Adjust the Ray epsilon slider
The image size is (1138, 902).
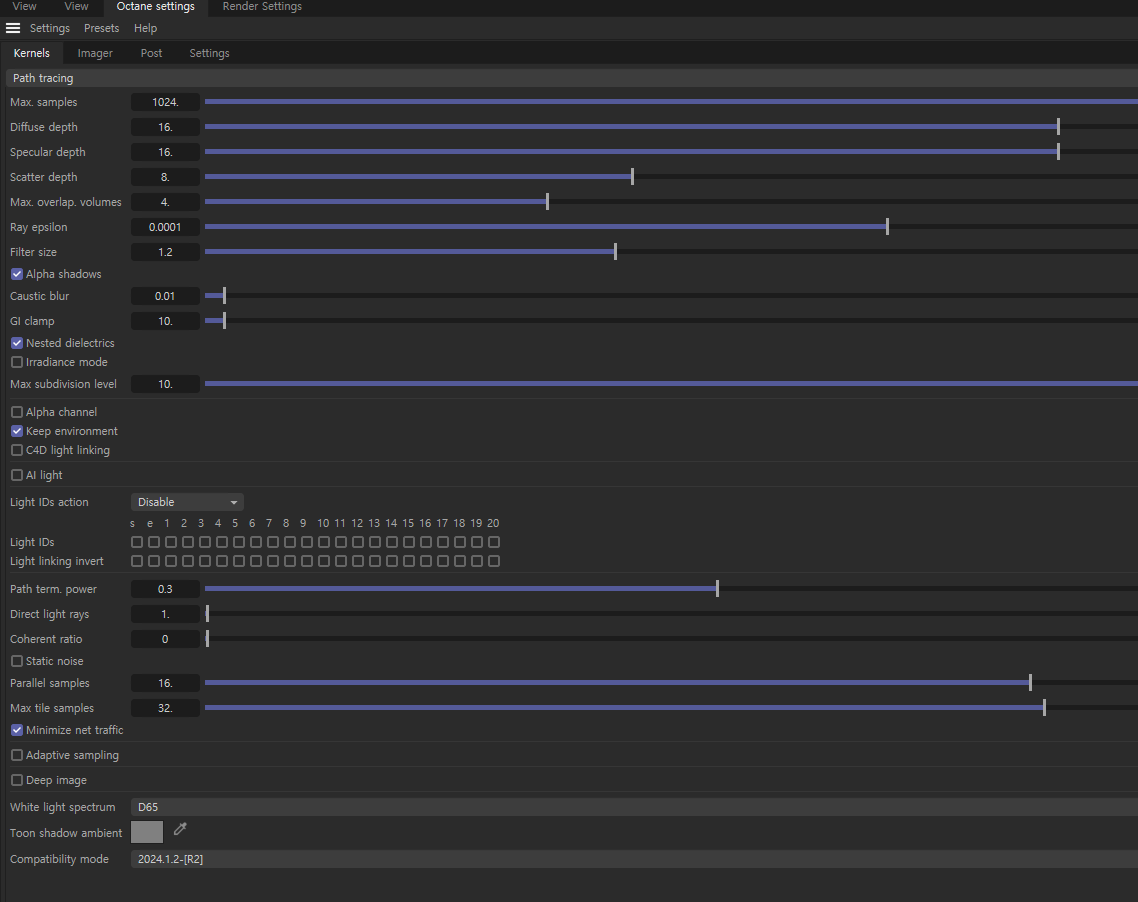click(x=671, y=227)
